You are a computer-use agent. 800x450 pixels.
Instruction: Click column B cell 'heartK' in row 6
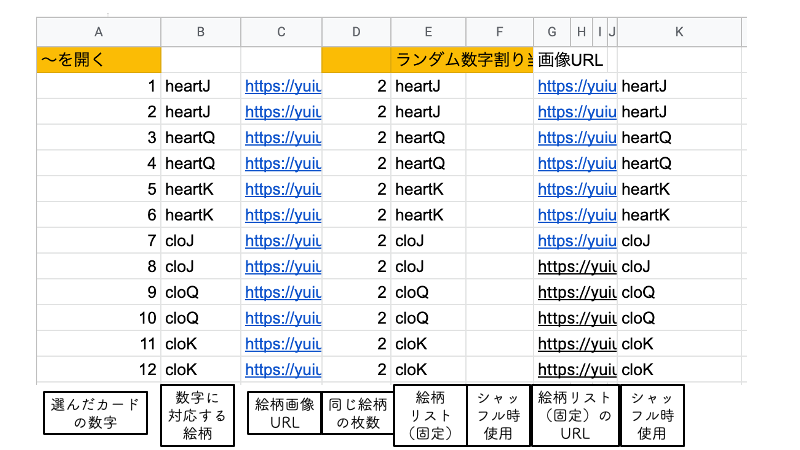pyautogui.click(x=201, y=215)
